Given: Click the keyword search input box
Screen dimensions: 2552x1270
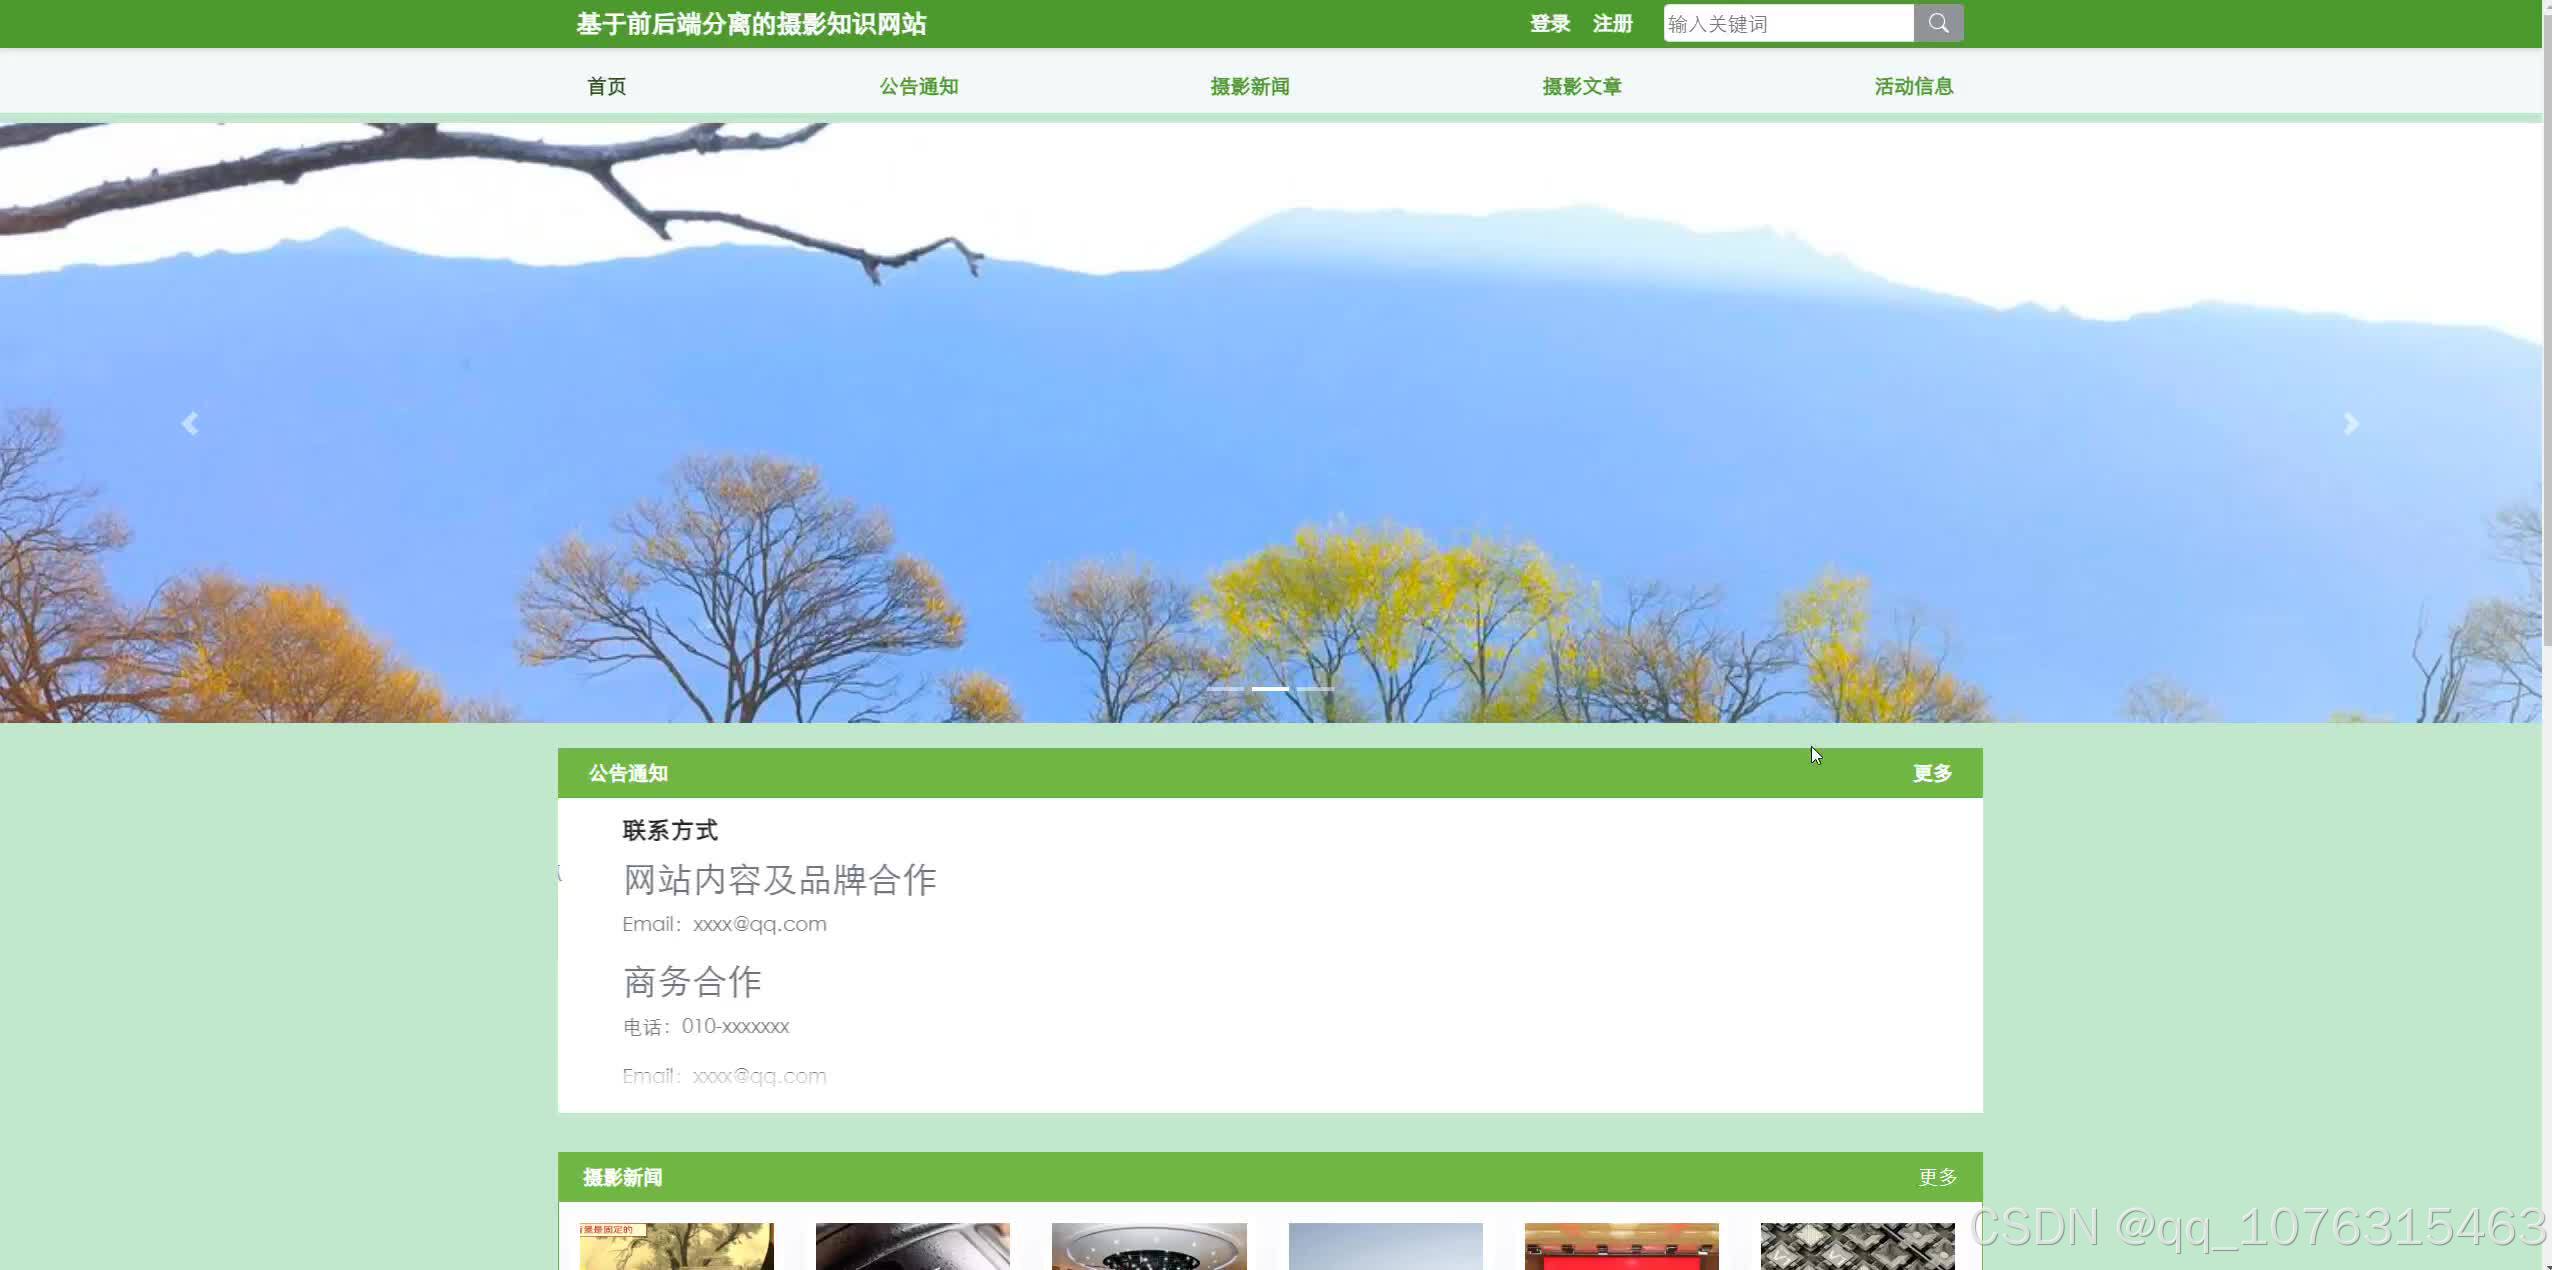Looking at the screenshot, I should (1788, 22).
